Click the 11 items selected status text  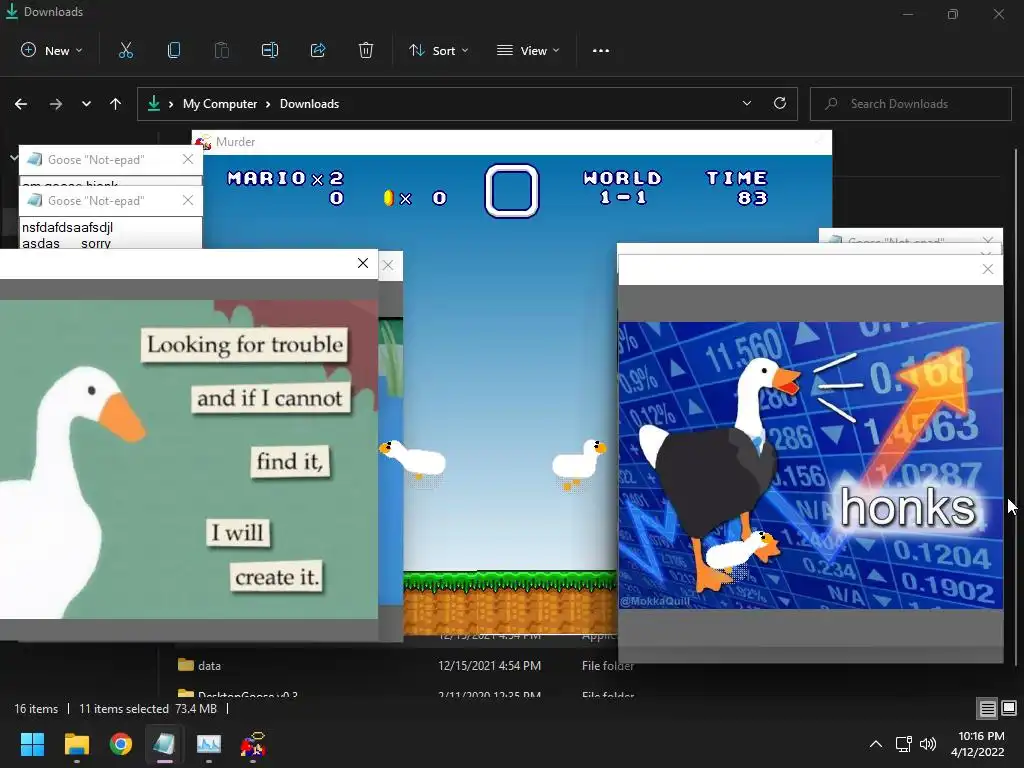click(123, 709)
